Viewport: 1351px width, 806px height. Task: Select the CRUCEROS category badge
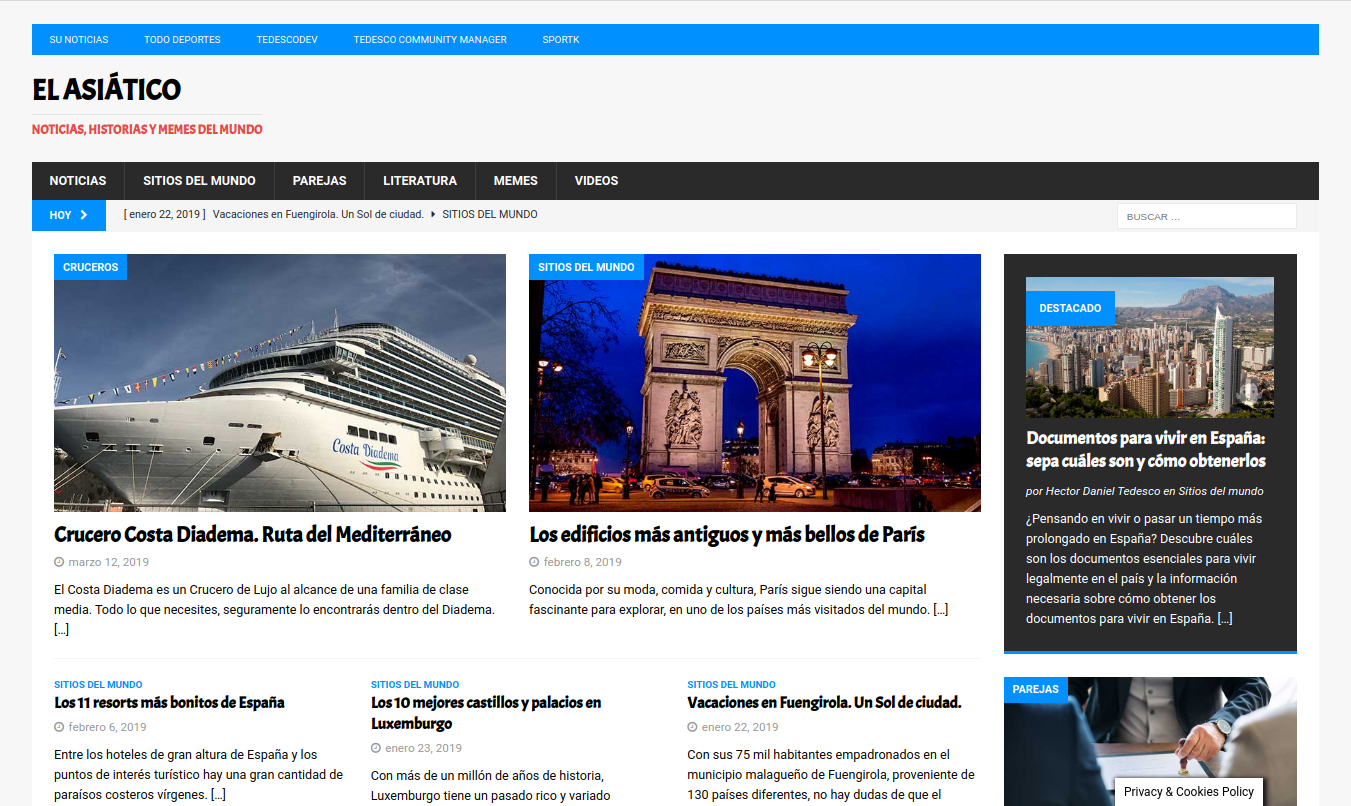click(x=90, y=267)
